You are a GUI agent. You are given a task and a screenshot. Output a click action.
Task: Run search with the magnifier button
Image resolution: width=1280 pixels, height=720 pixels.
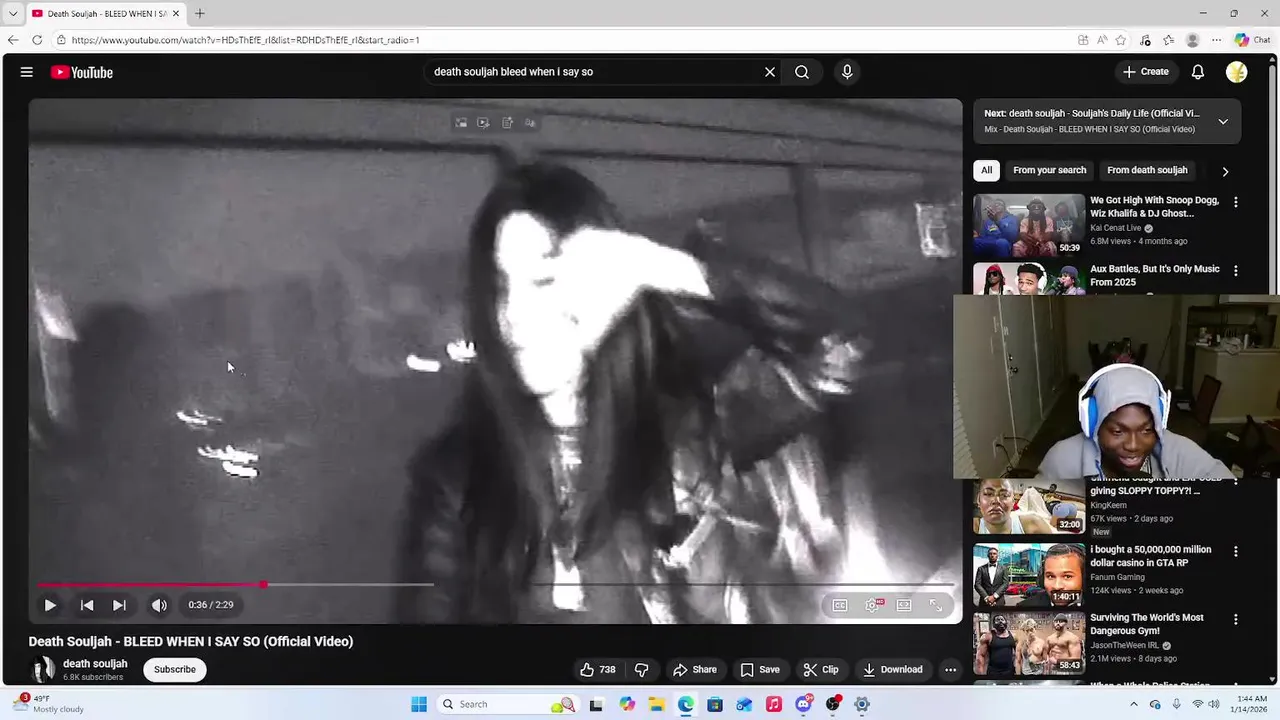[x=802, y=72]
